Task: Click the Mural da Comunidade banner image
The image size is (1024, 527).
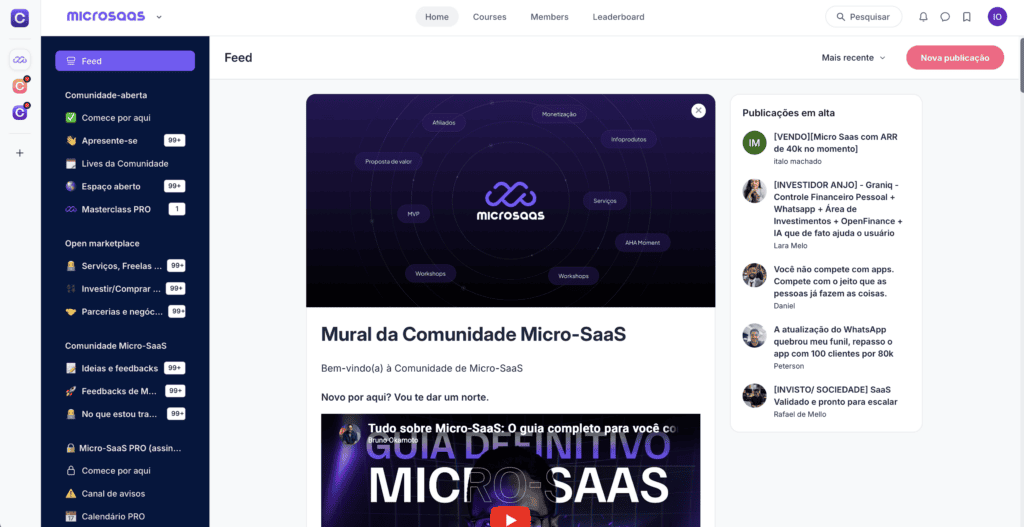Action: click(510, 200)
